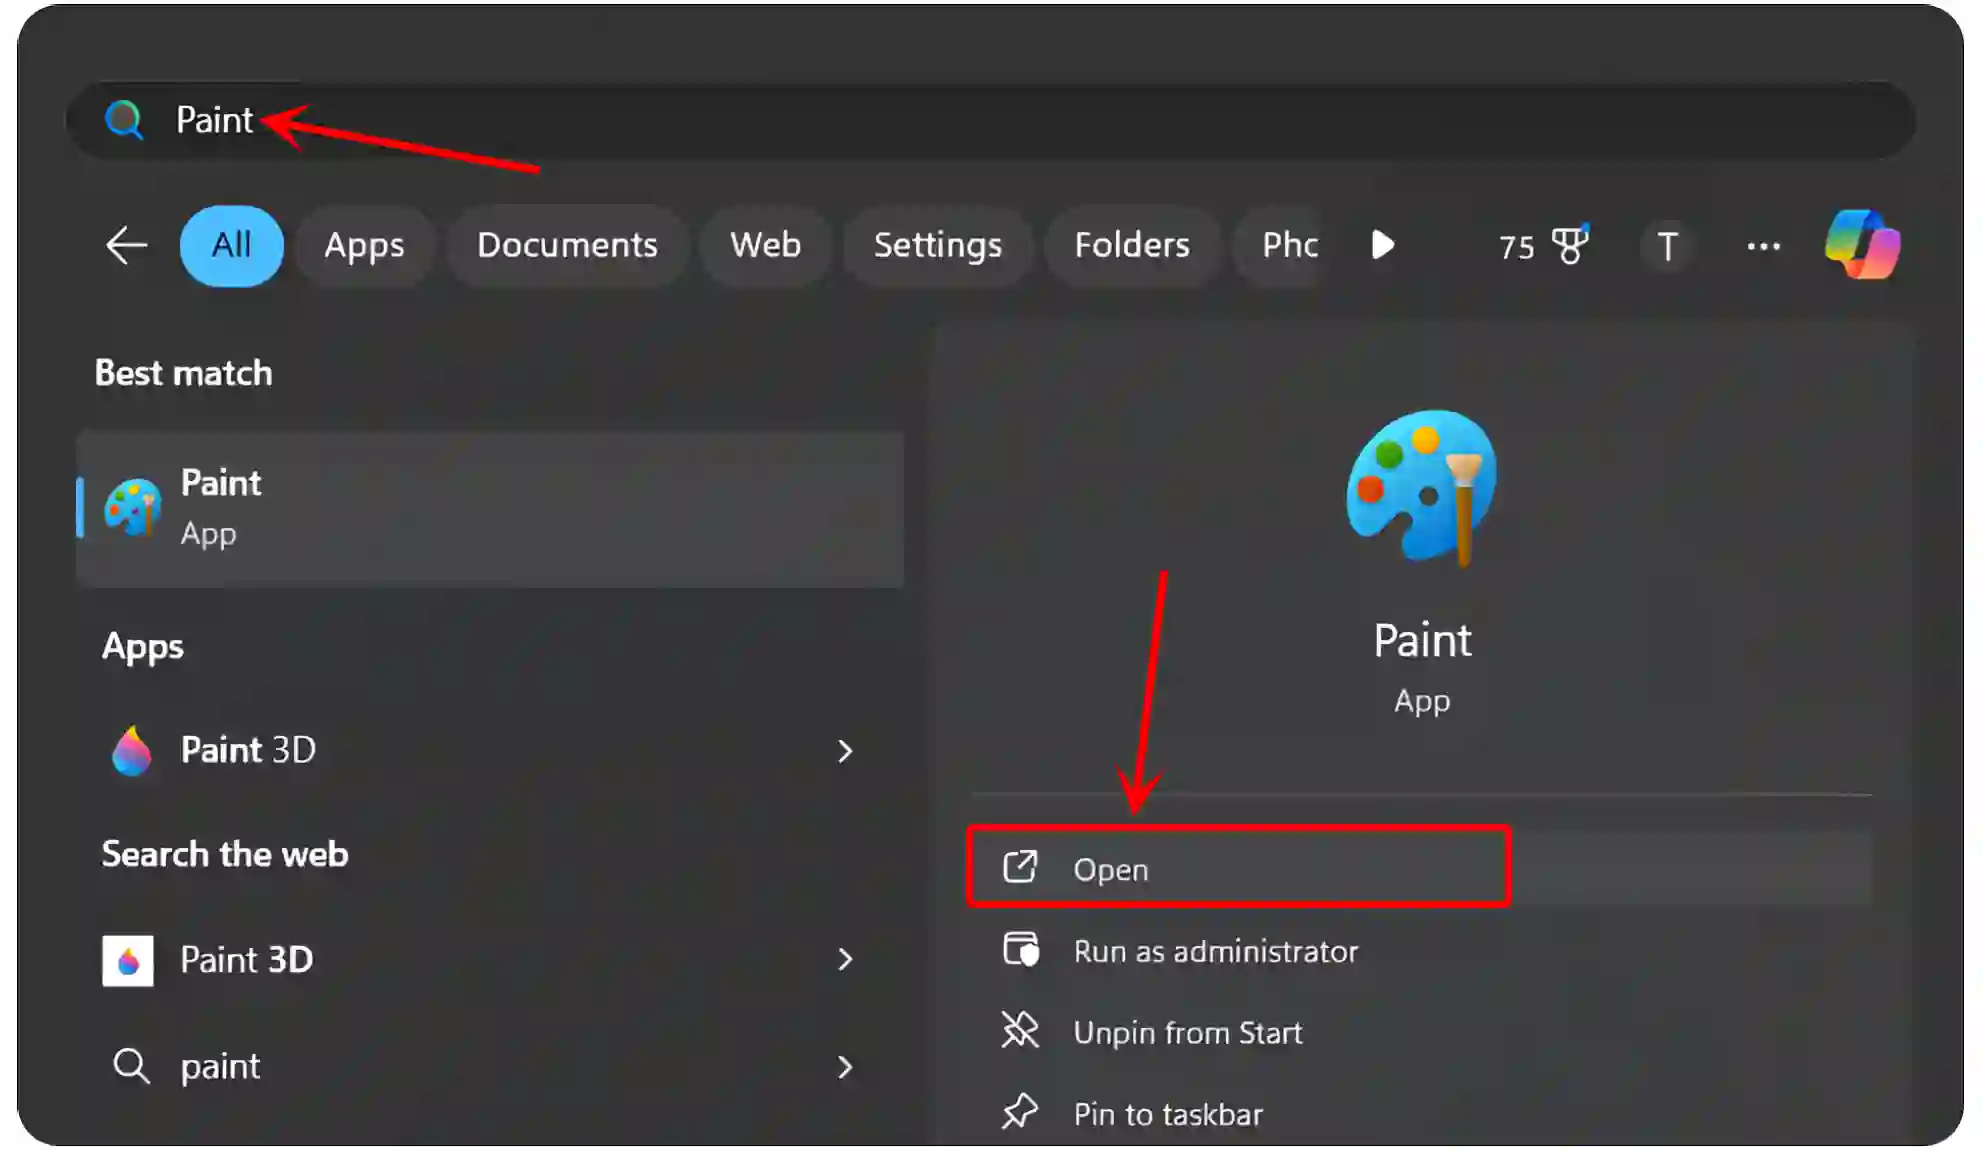Click Open to launch Paint
The width and height of the screenshot is (1982, 1150).
(1420, 867)
